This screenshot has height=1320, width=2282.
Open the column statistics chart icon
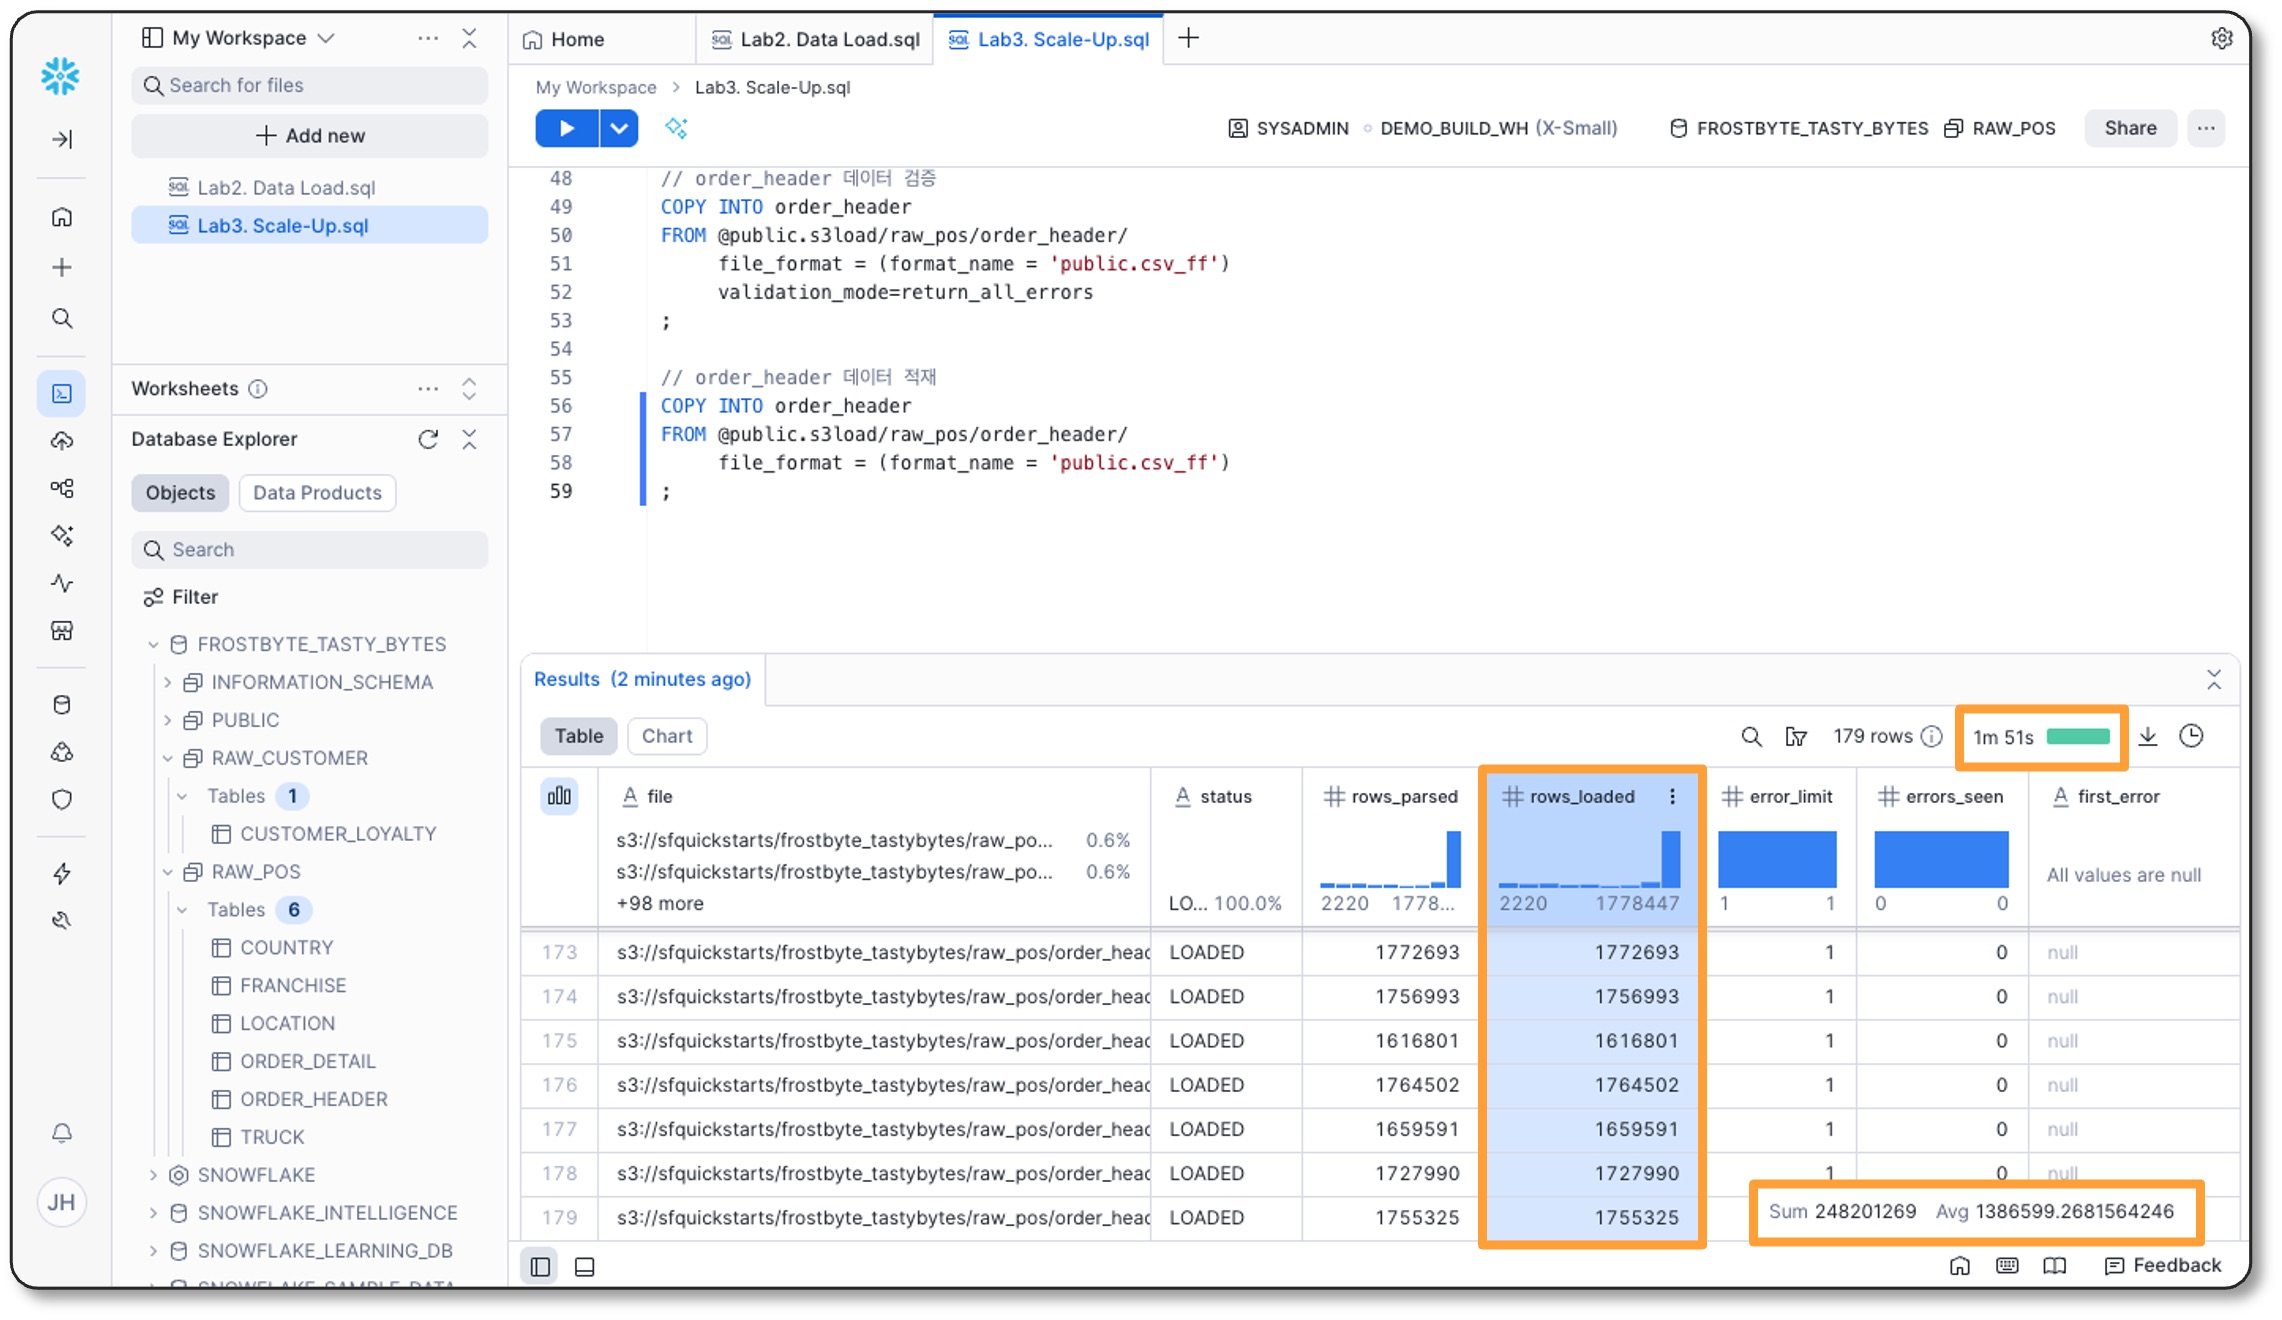tap(559, 797)
